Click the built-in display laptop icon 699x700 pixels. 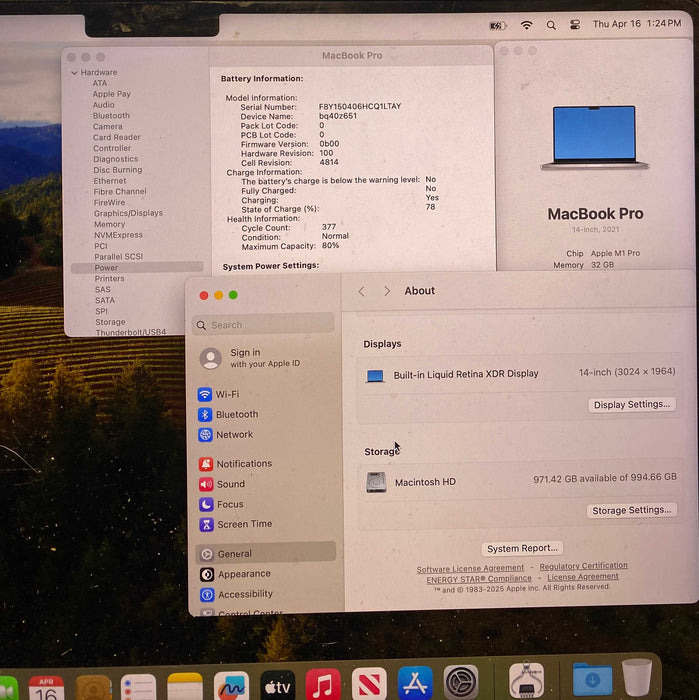coord(375,376)
